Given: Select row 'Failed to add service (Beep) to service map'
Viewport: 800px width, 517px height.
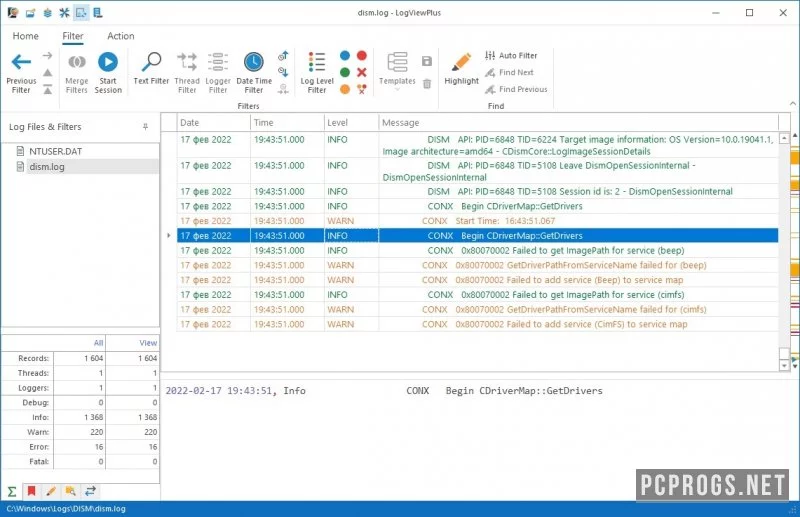Looking at the screenshot, I should point(478,280).
